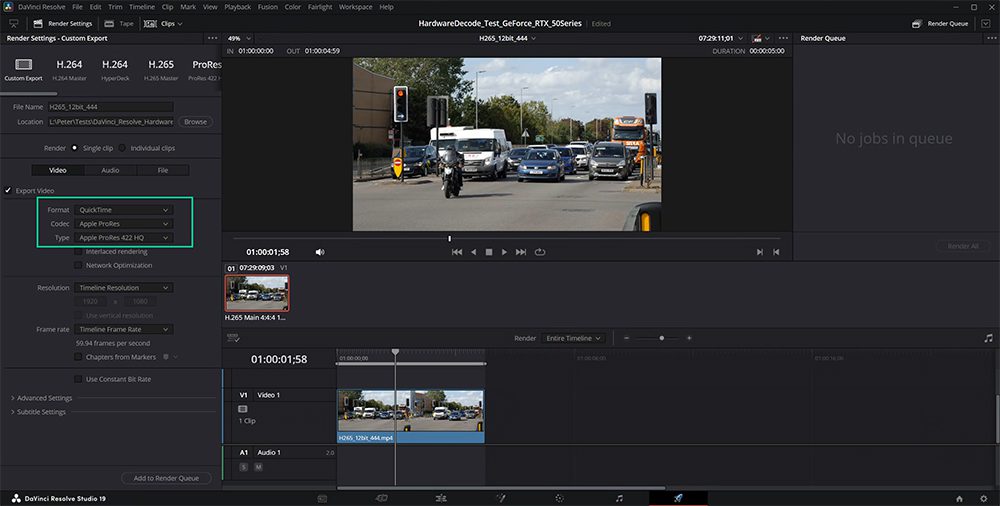Click the timeline audio note icon
Screen dimensions: 1000x506
[989, 338]
